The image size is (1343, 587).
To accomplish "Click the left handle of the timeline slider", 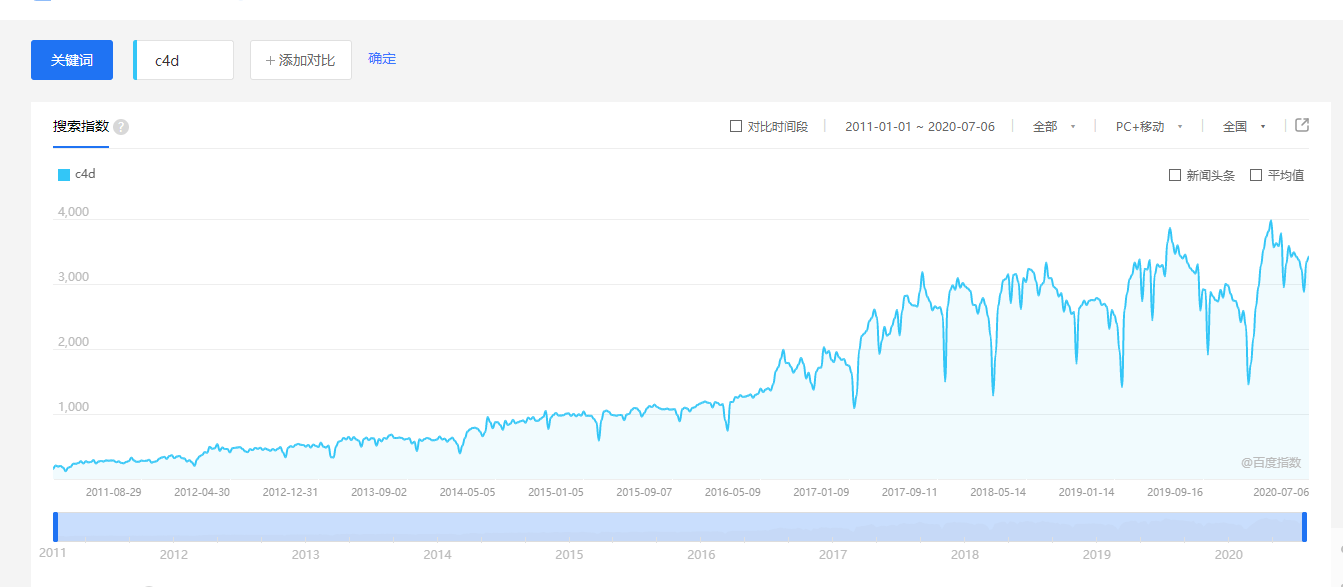I will [56, 527].
